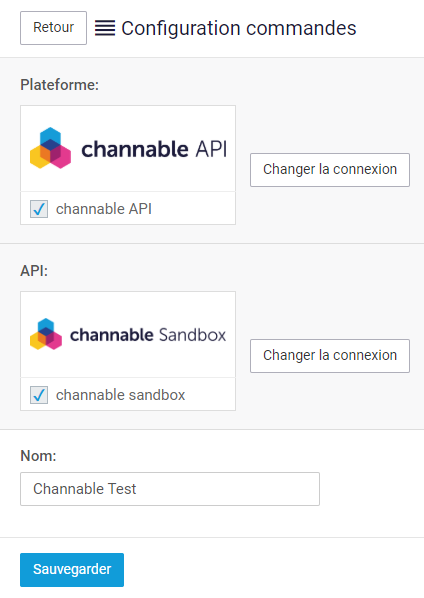Screen dimensions: 424x598
Task: Save configuration with Sauvegarder
Action: [72, 570]
